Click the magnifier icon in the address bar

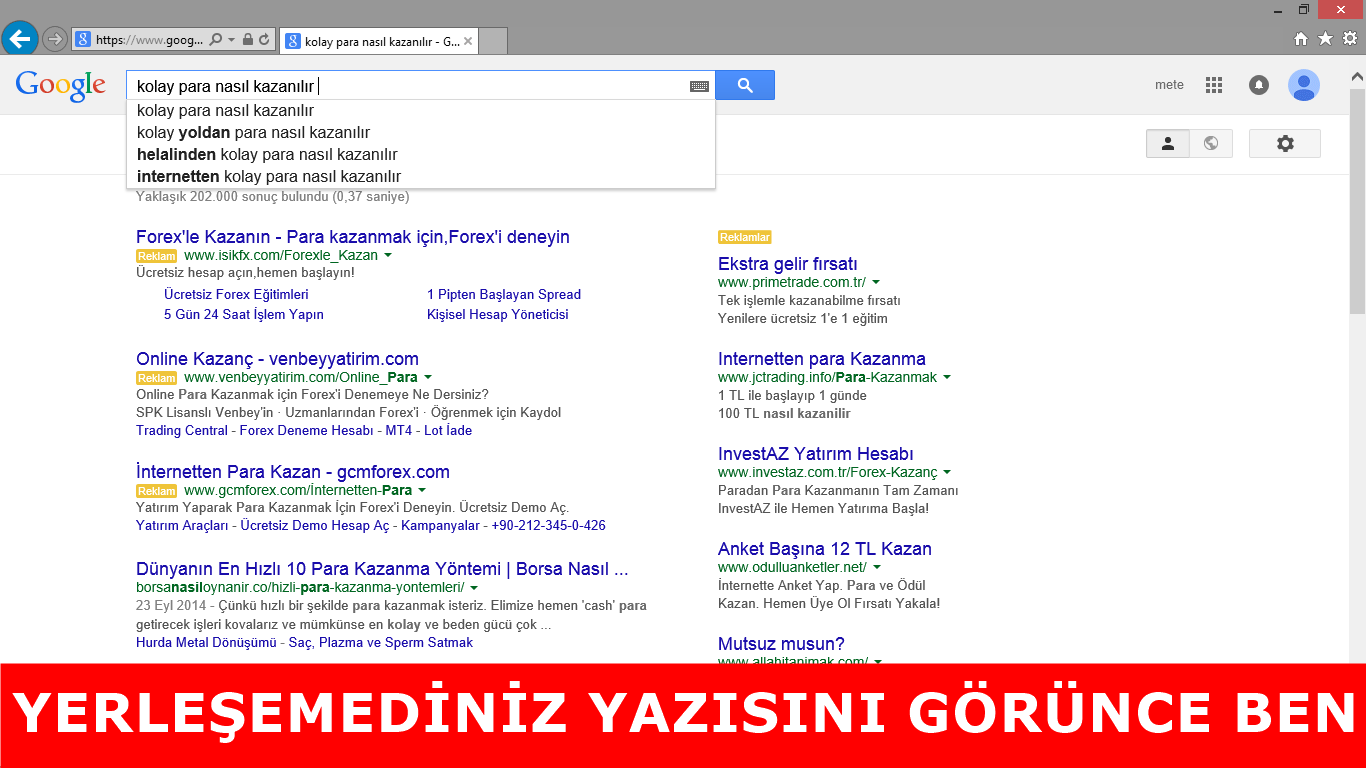215,40
